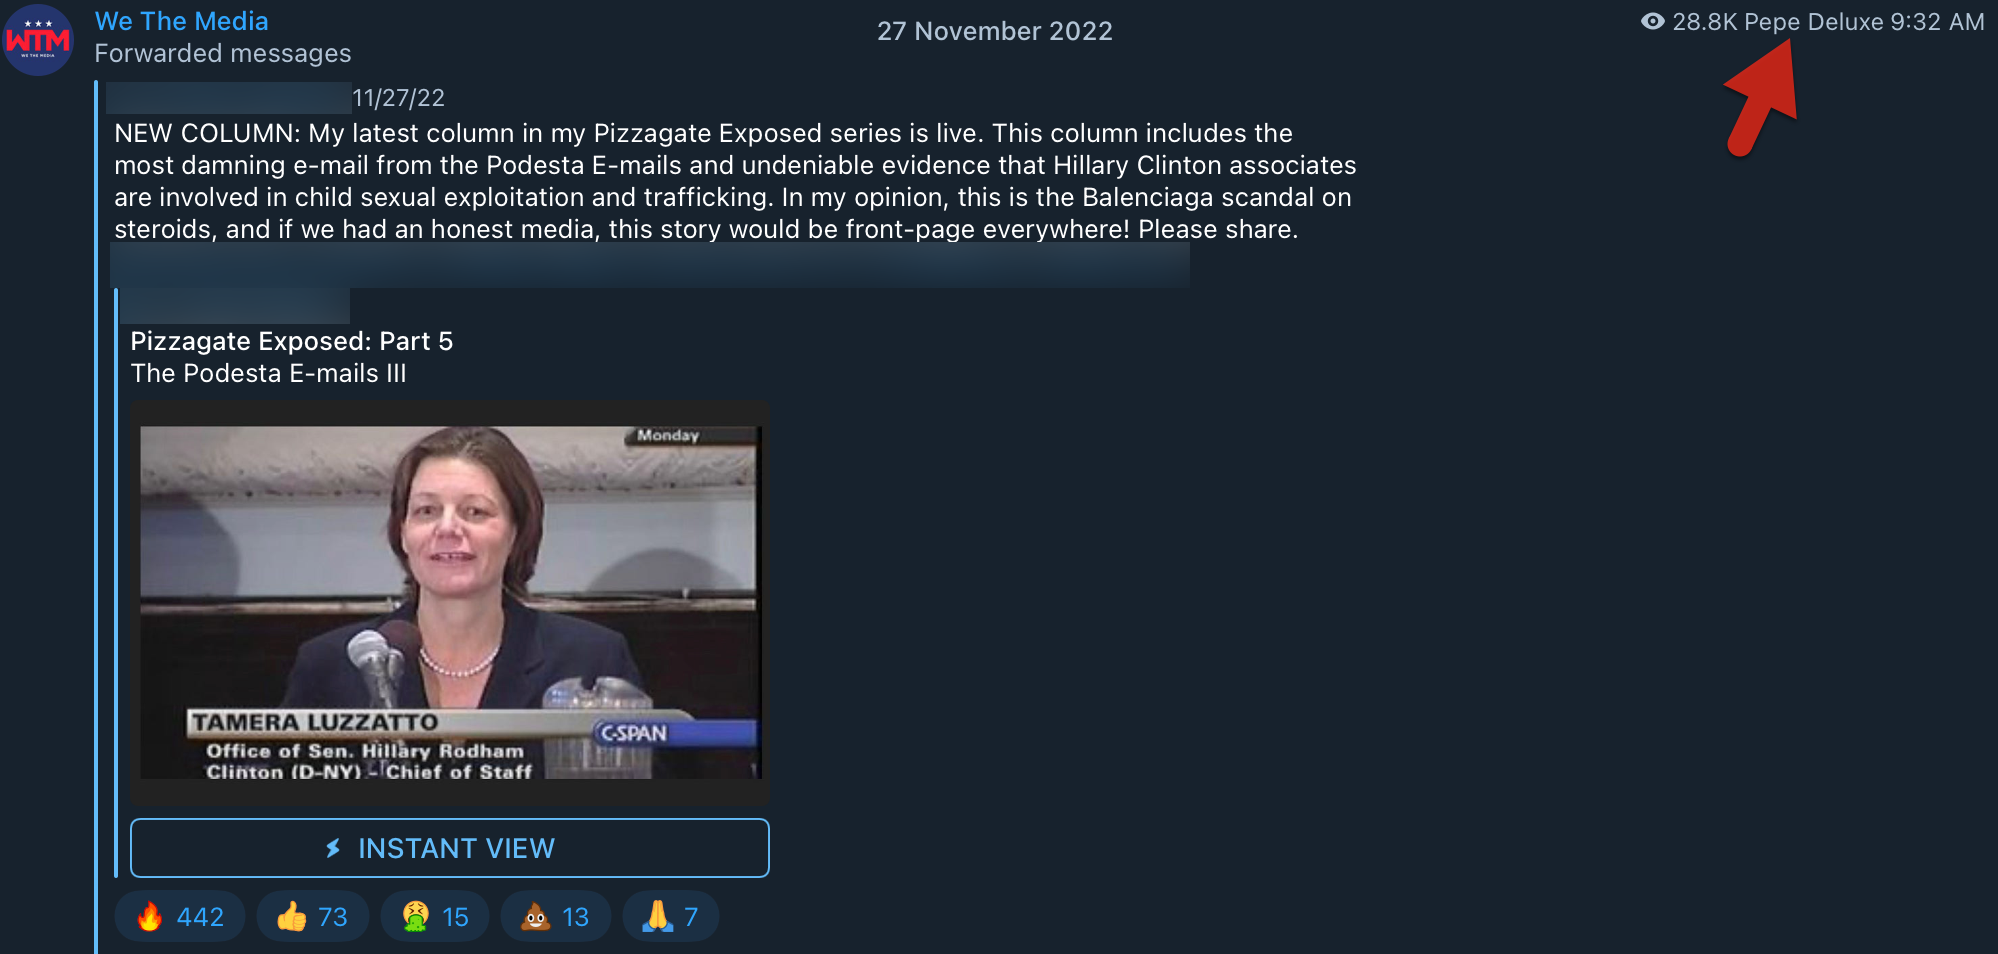Image resolution: width=1998 pixels, height=954 pixels.
Task: Click the Podesta E-mails III subtitle
Action: (x=269, y=373)
